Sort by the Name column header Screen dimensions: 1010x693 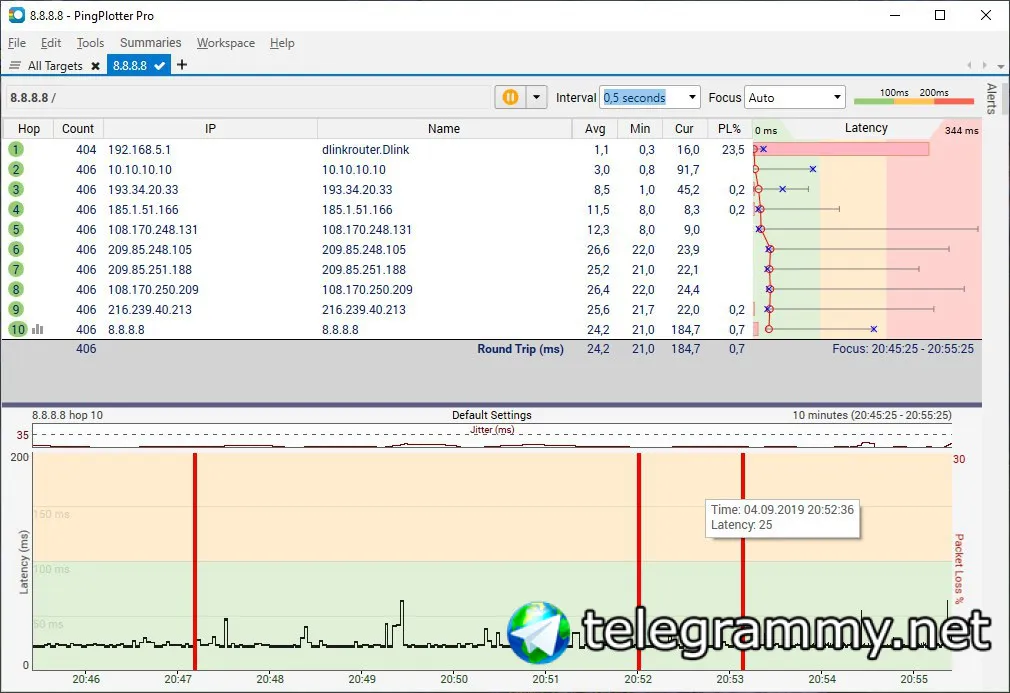coord(444,129)
